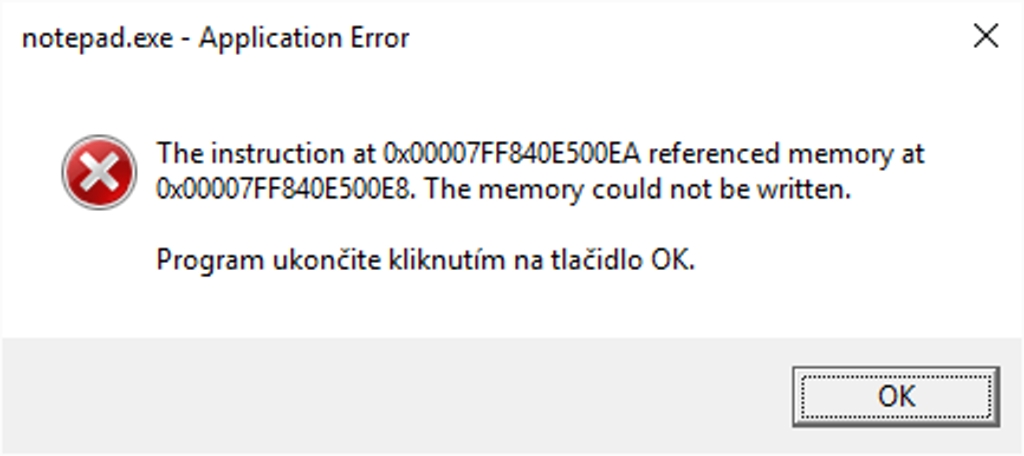The height and width of the screenshot is (456, 1024).
Task: Click the red error icon
Action: pos(98,172)
